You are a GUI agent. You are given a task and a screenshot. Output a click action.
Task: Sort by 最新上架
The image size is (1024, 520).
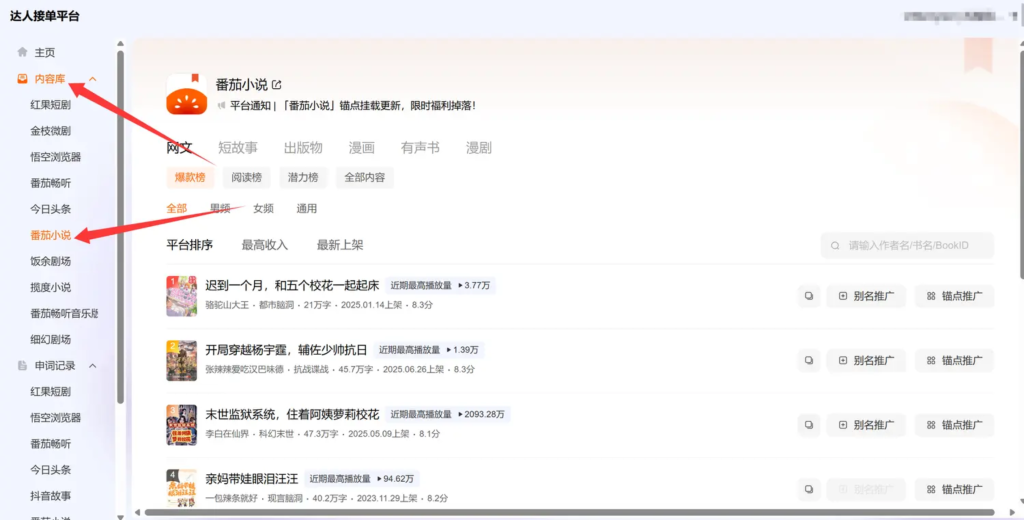point(340,245)
